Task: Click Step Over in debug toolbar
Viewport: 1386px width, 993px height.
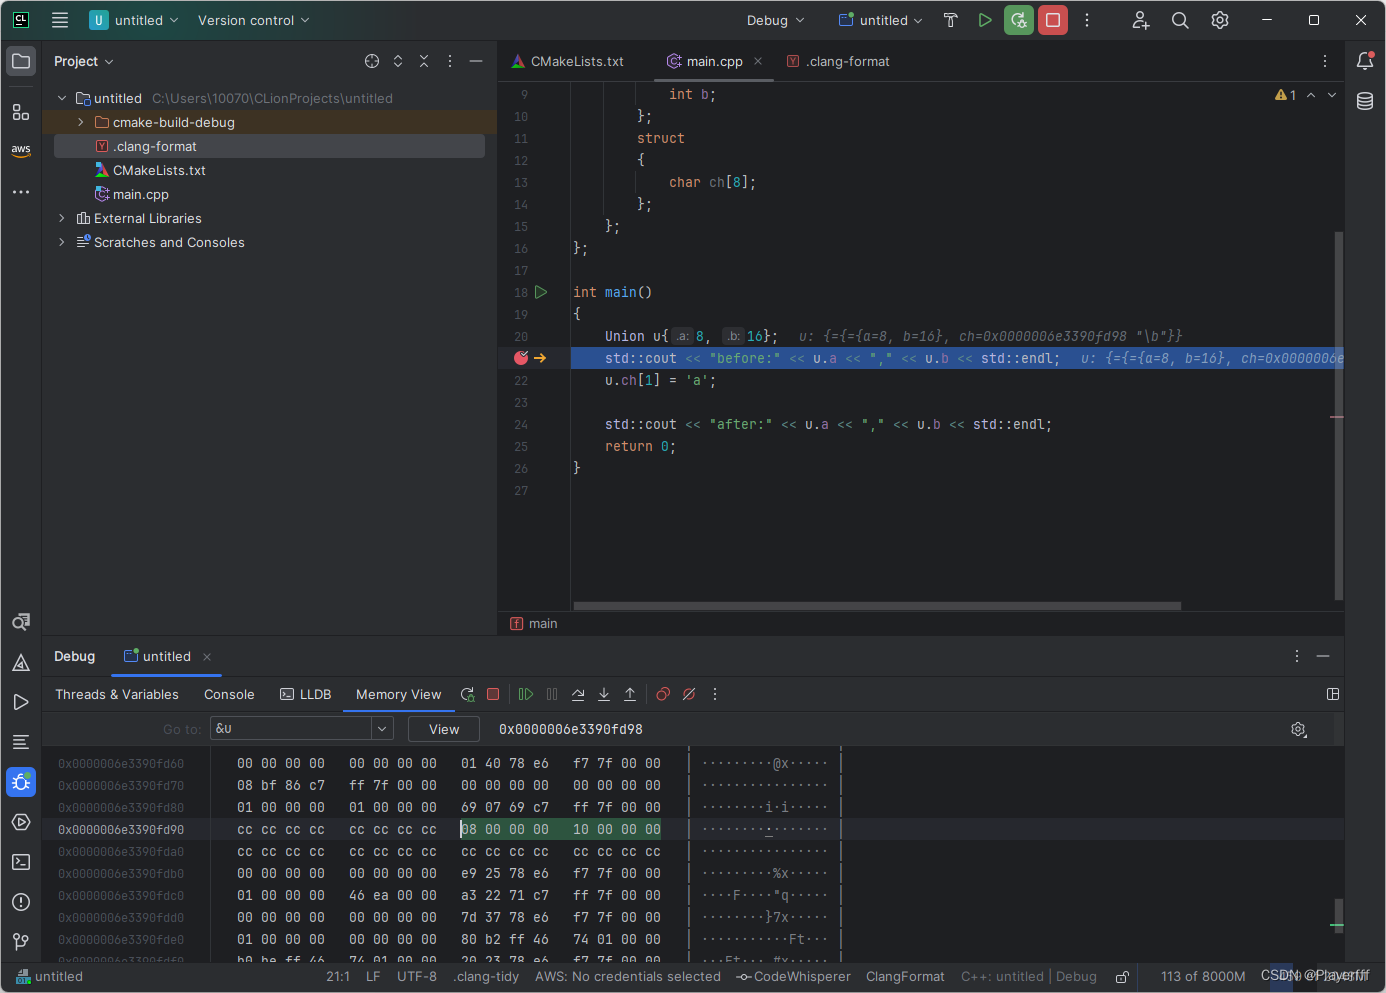Action: click(578, 694)
